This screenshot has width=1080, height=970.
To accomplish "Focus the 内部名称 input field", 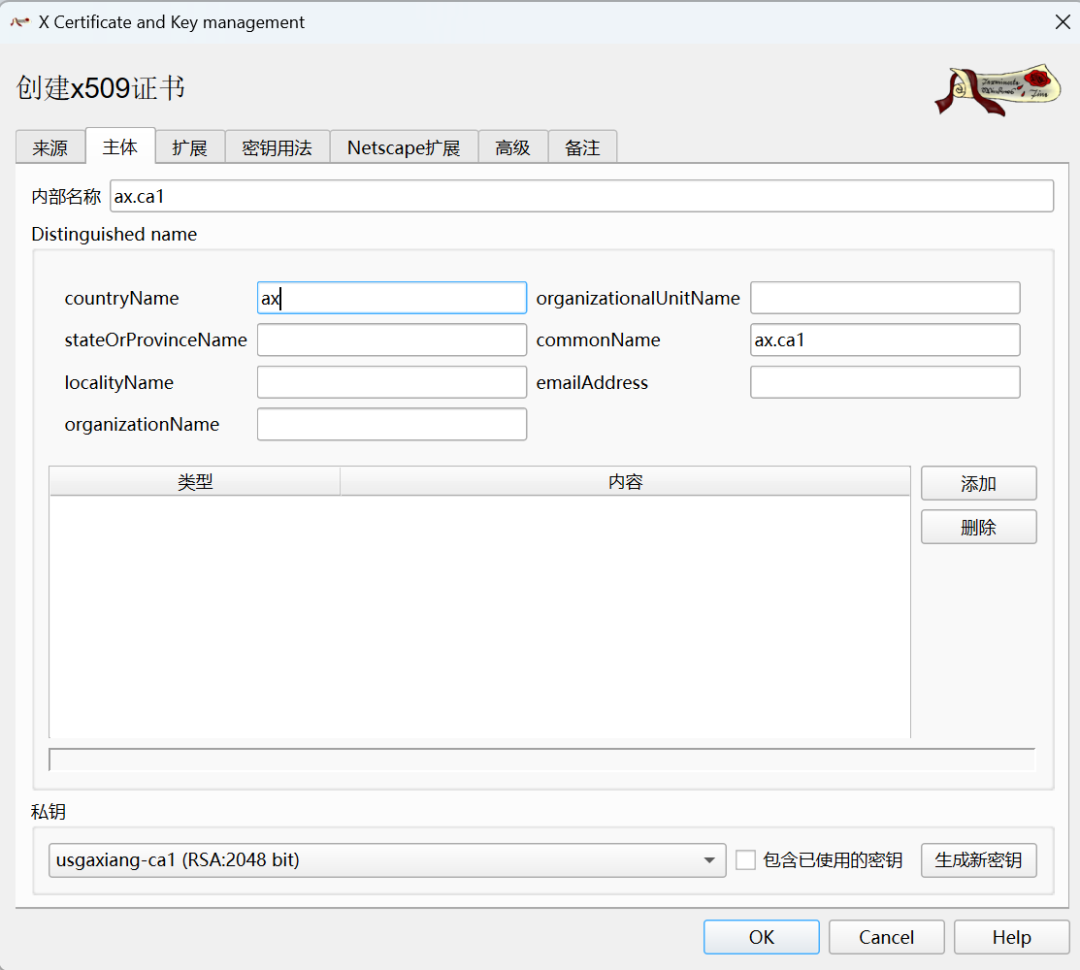I will (x=582, y=196).
